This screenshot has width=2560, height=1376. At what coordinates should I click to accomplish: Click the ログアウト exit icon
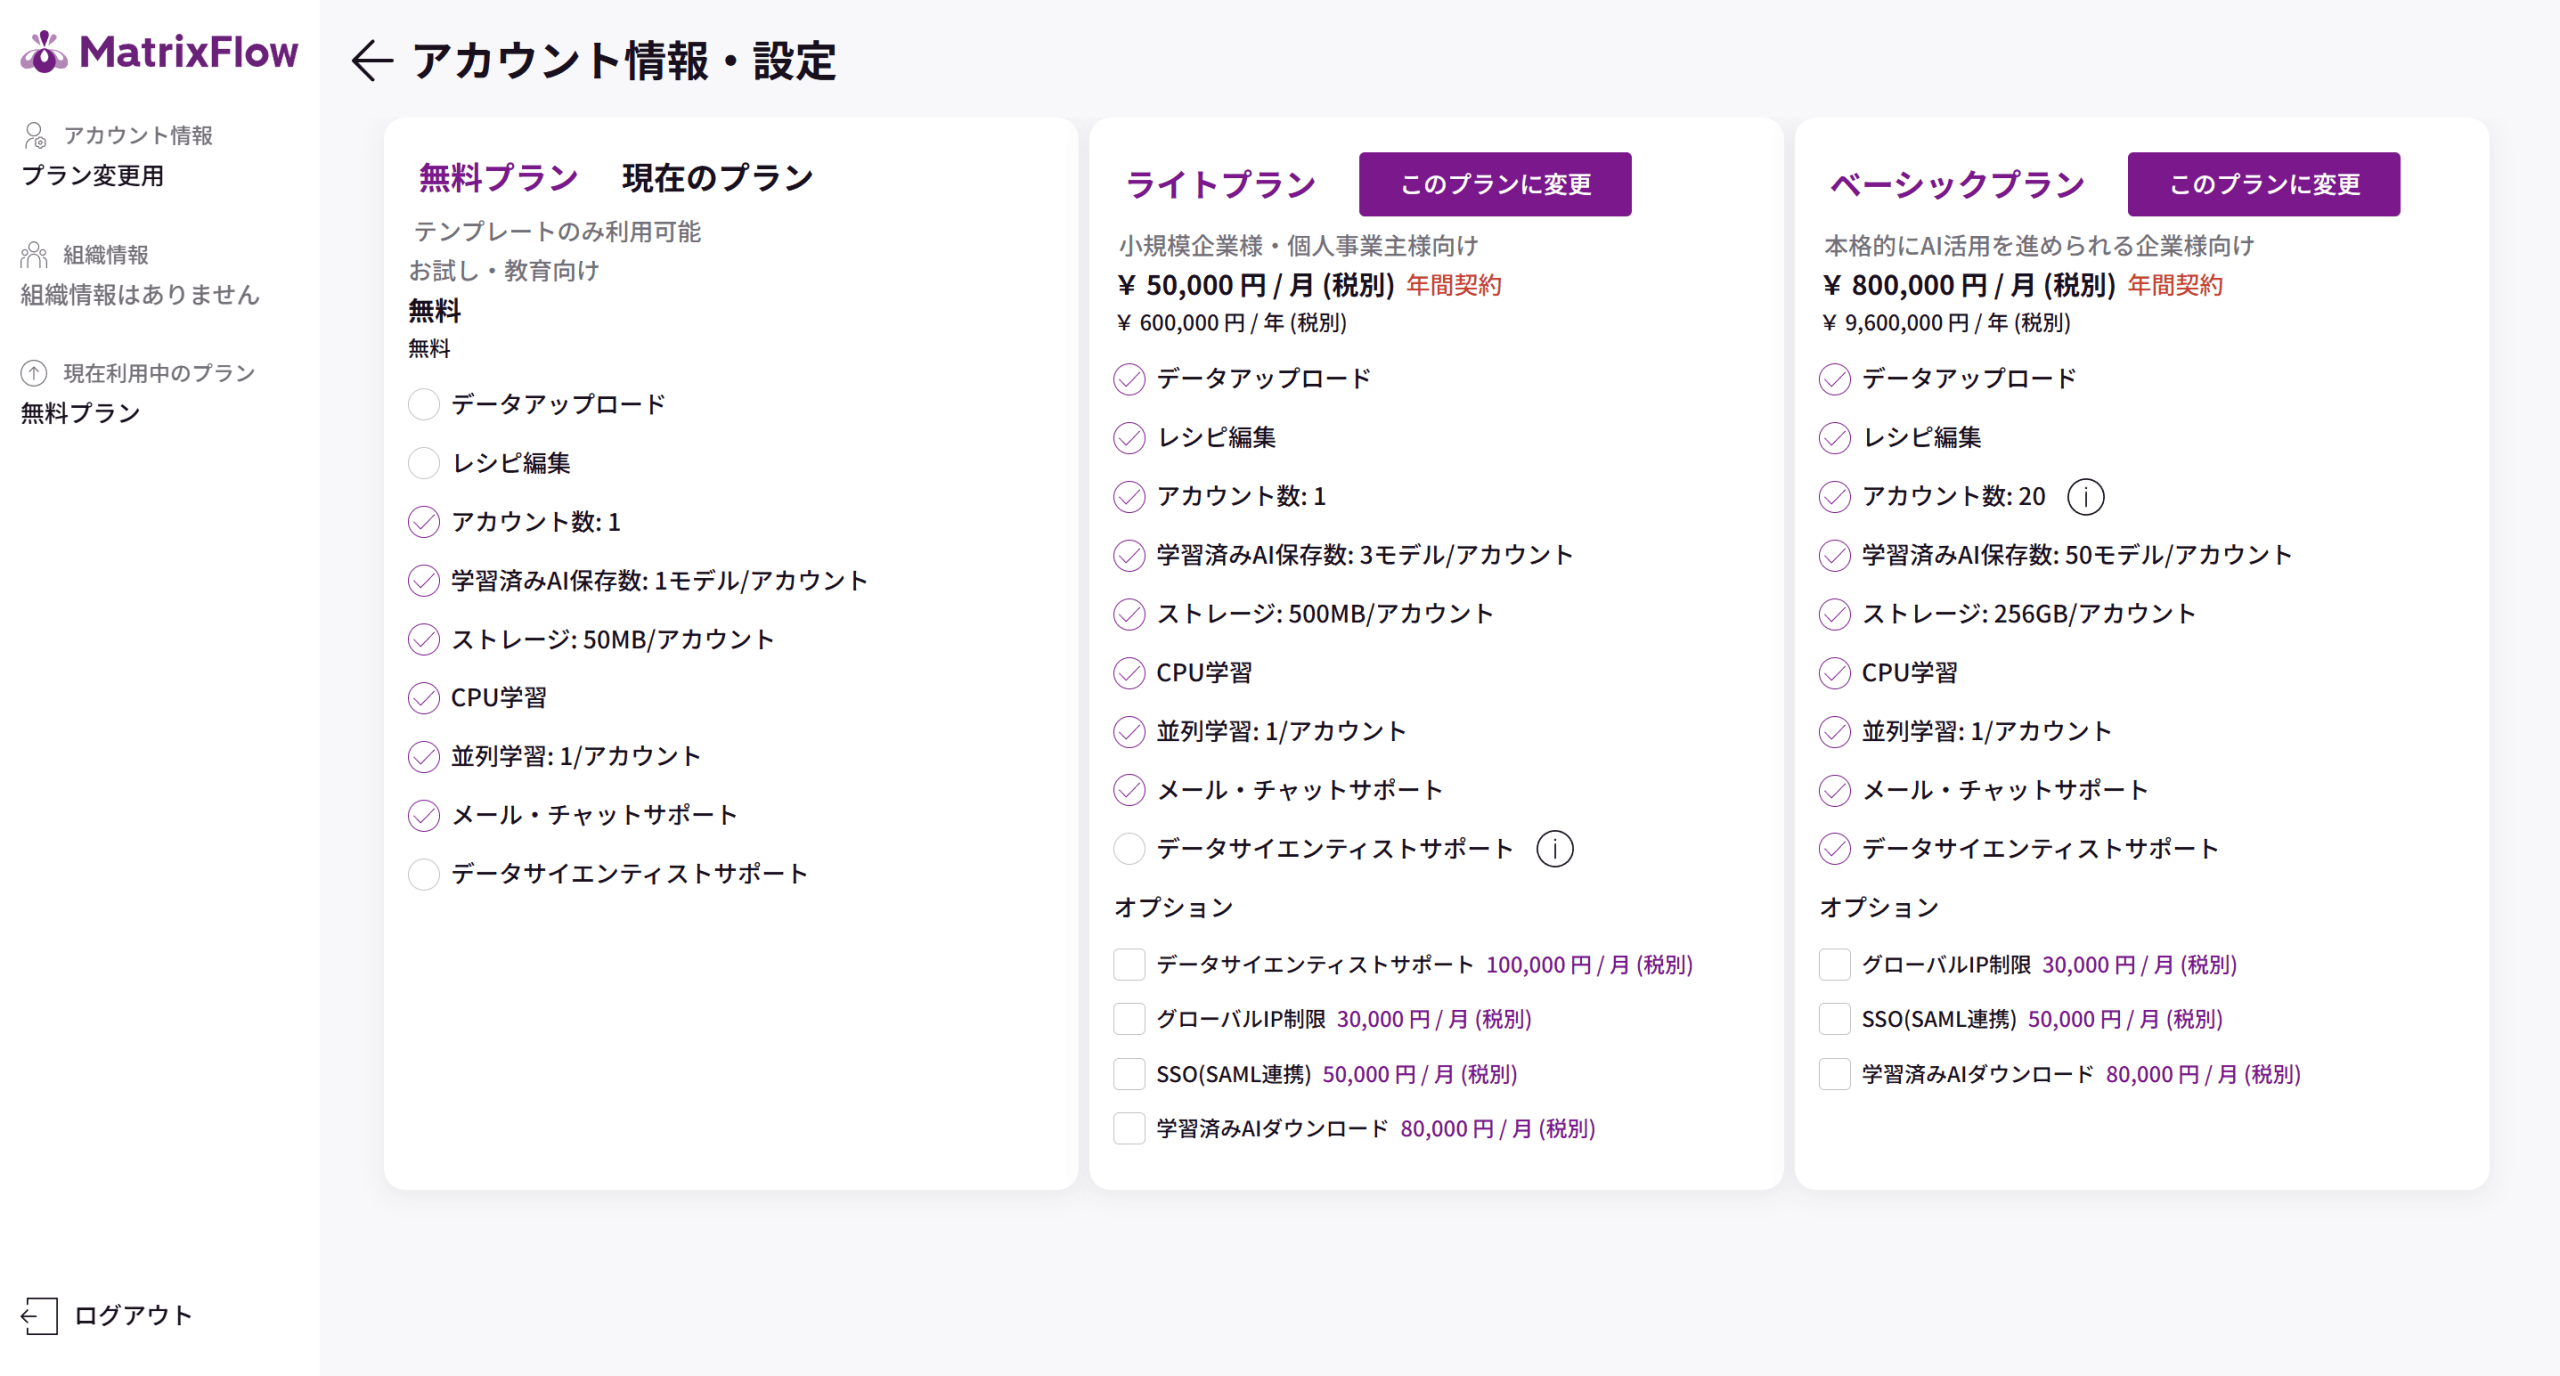pyautogui.click(x=39, y=1315)
